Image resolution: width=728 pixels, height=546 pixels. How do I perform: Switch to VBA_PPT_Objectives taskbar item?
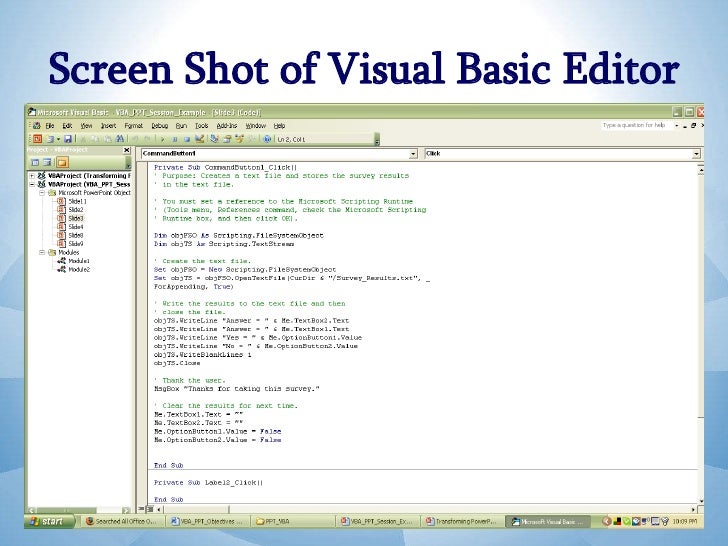click(207, 521)
